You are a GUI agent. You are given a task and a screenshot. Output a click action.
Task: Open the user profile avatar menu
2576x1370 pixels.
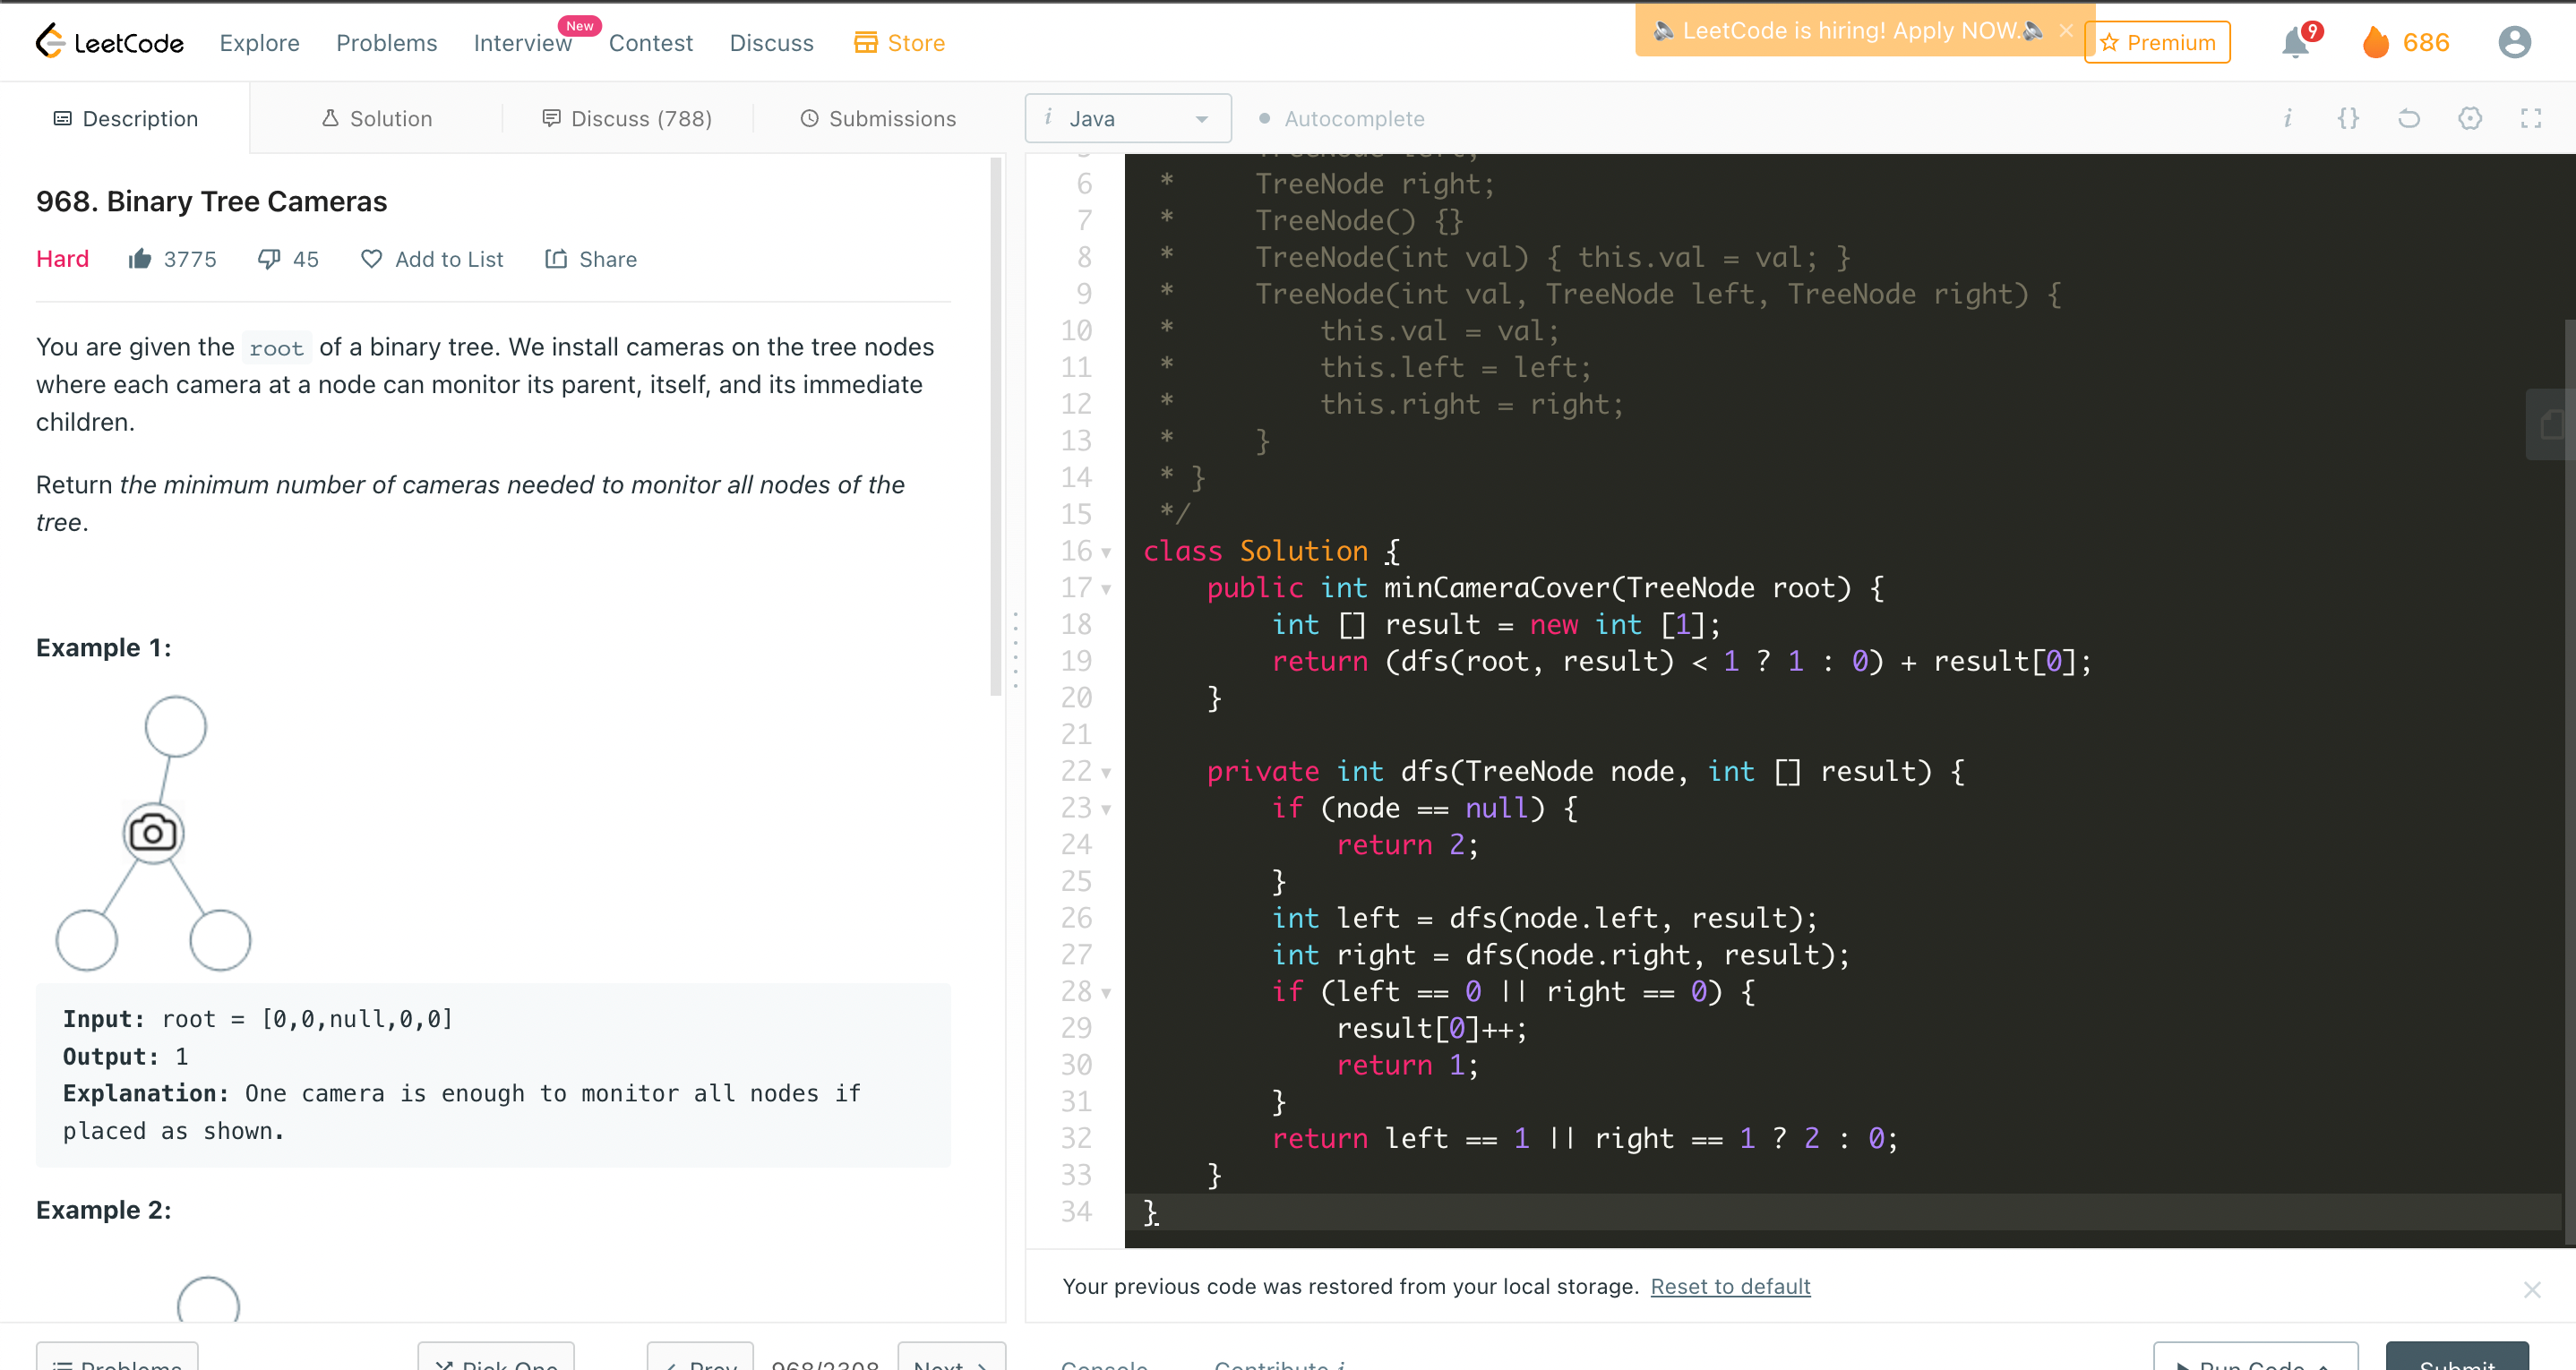click(2514, 42)
